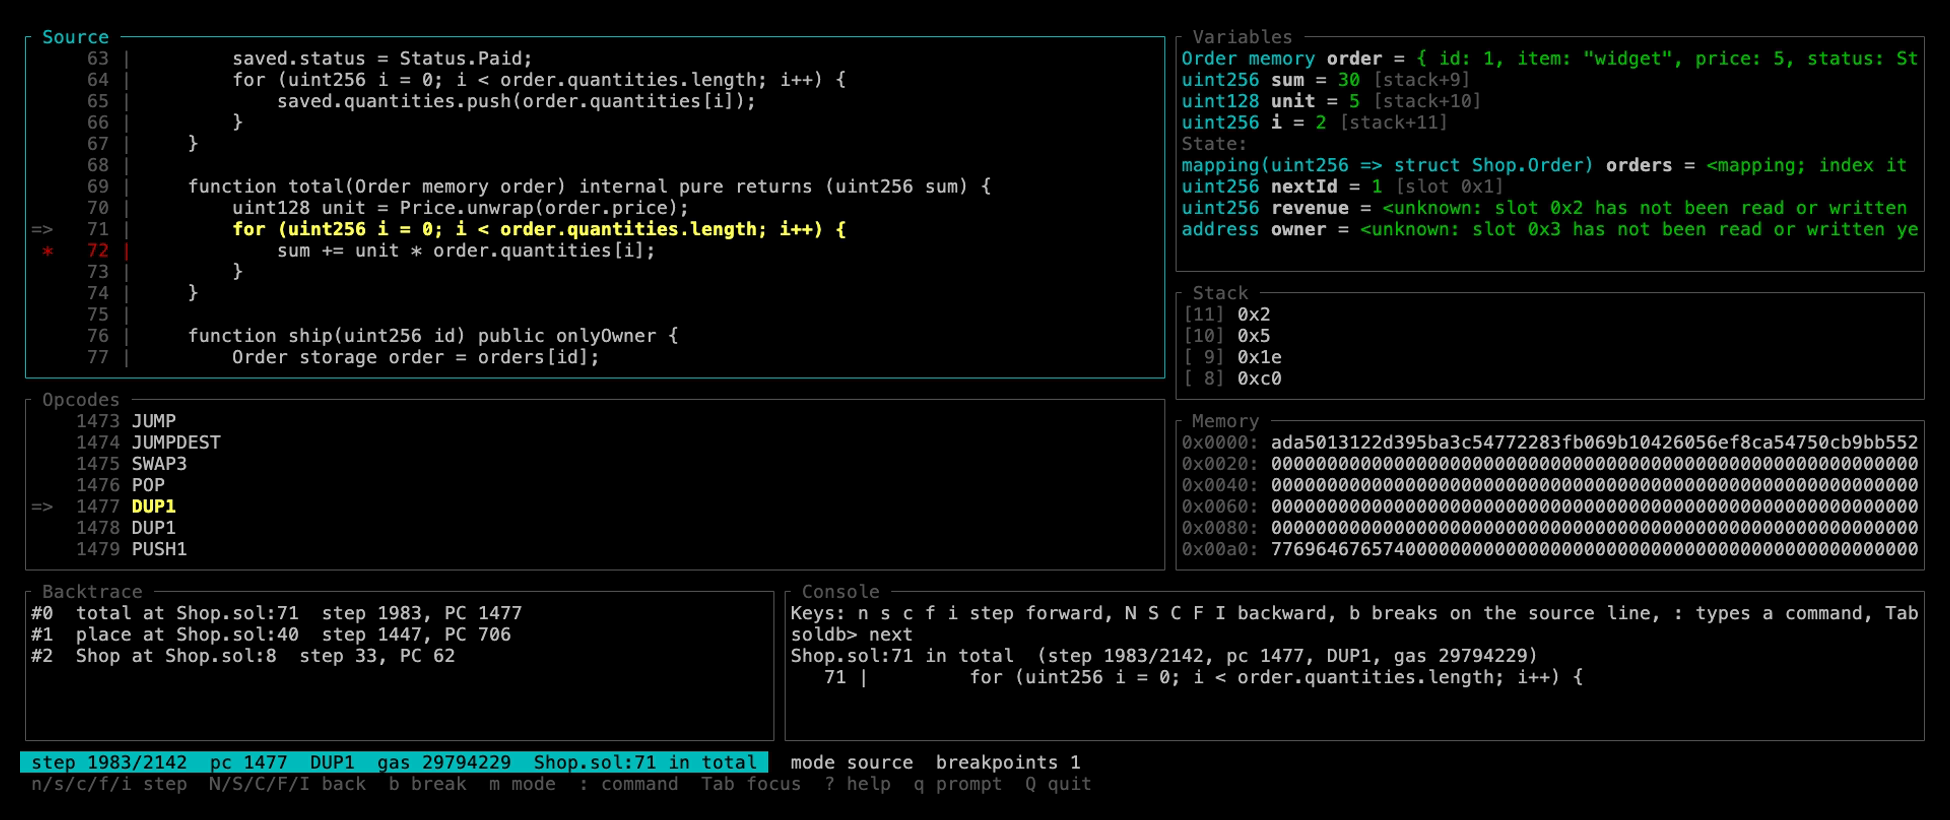
Task: Click source line 69 function total declaration
Action: click(589, 187)
